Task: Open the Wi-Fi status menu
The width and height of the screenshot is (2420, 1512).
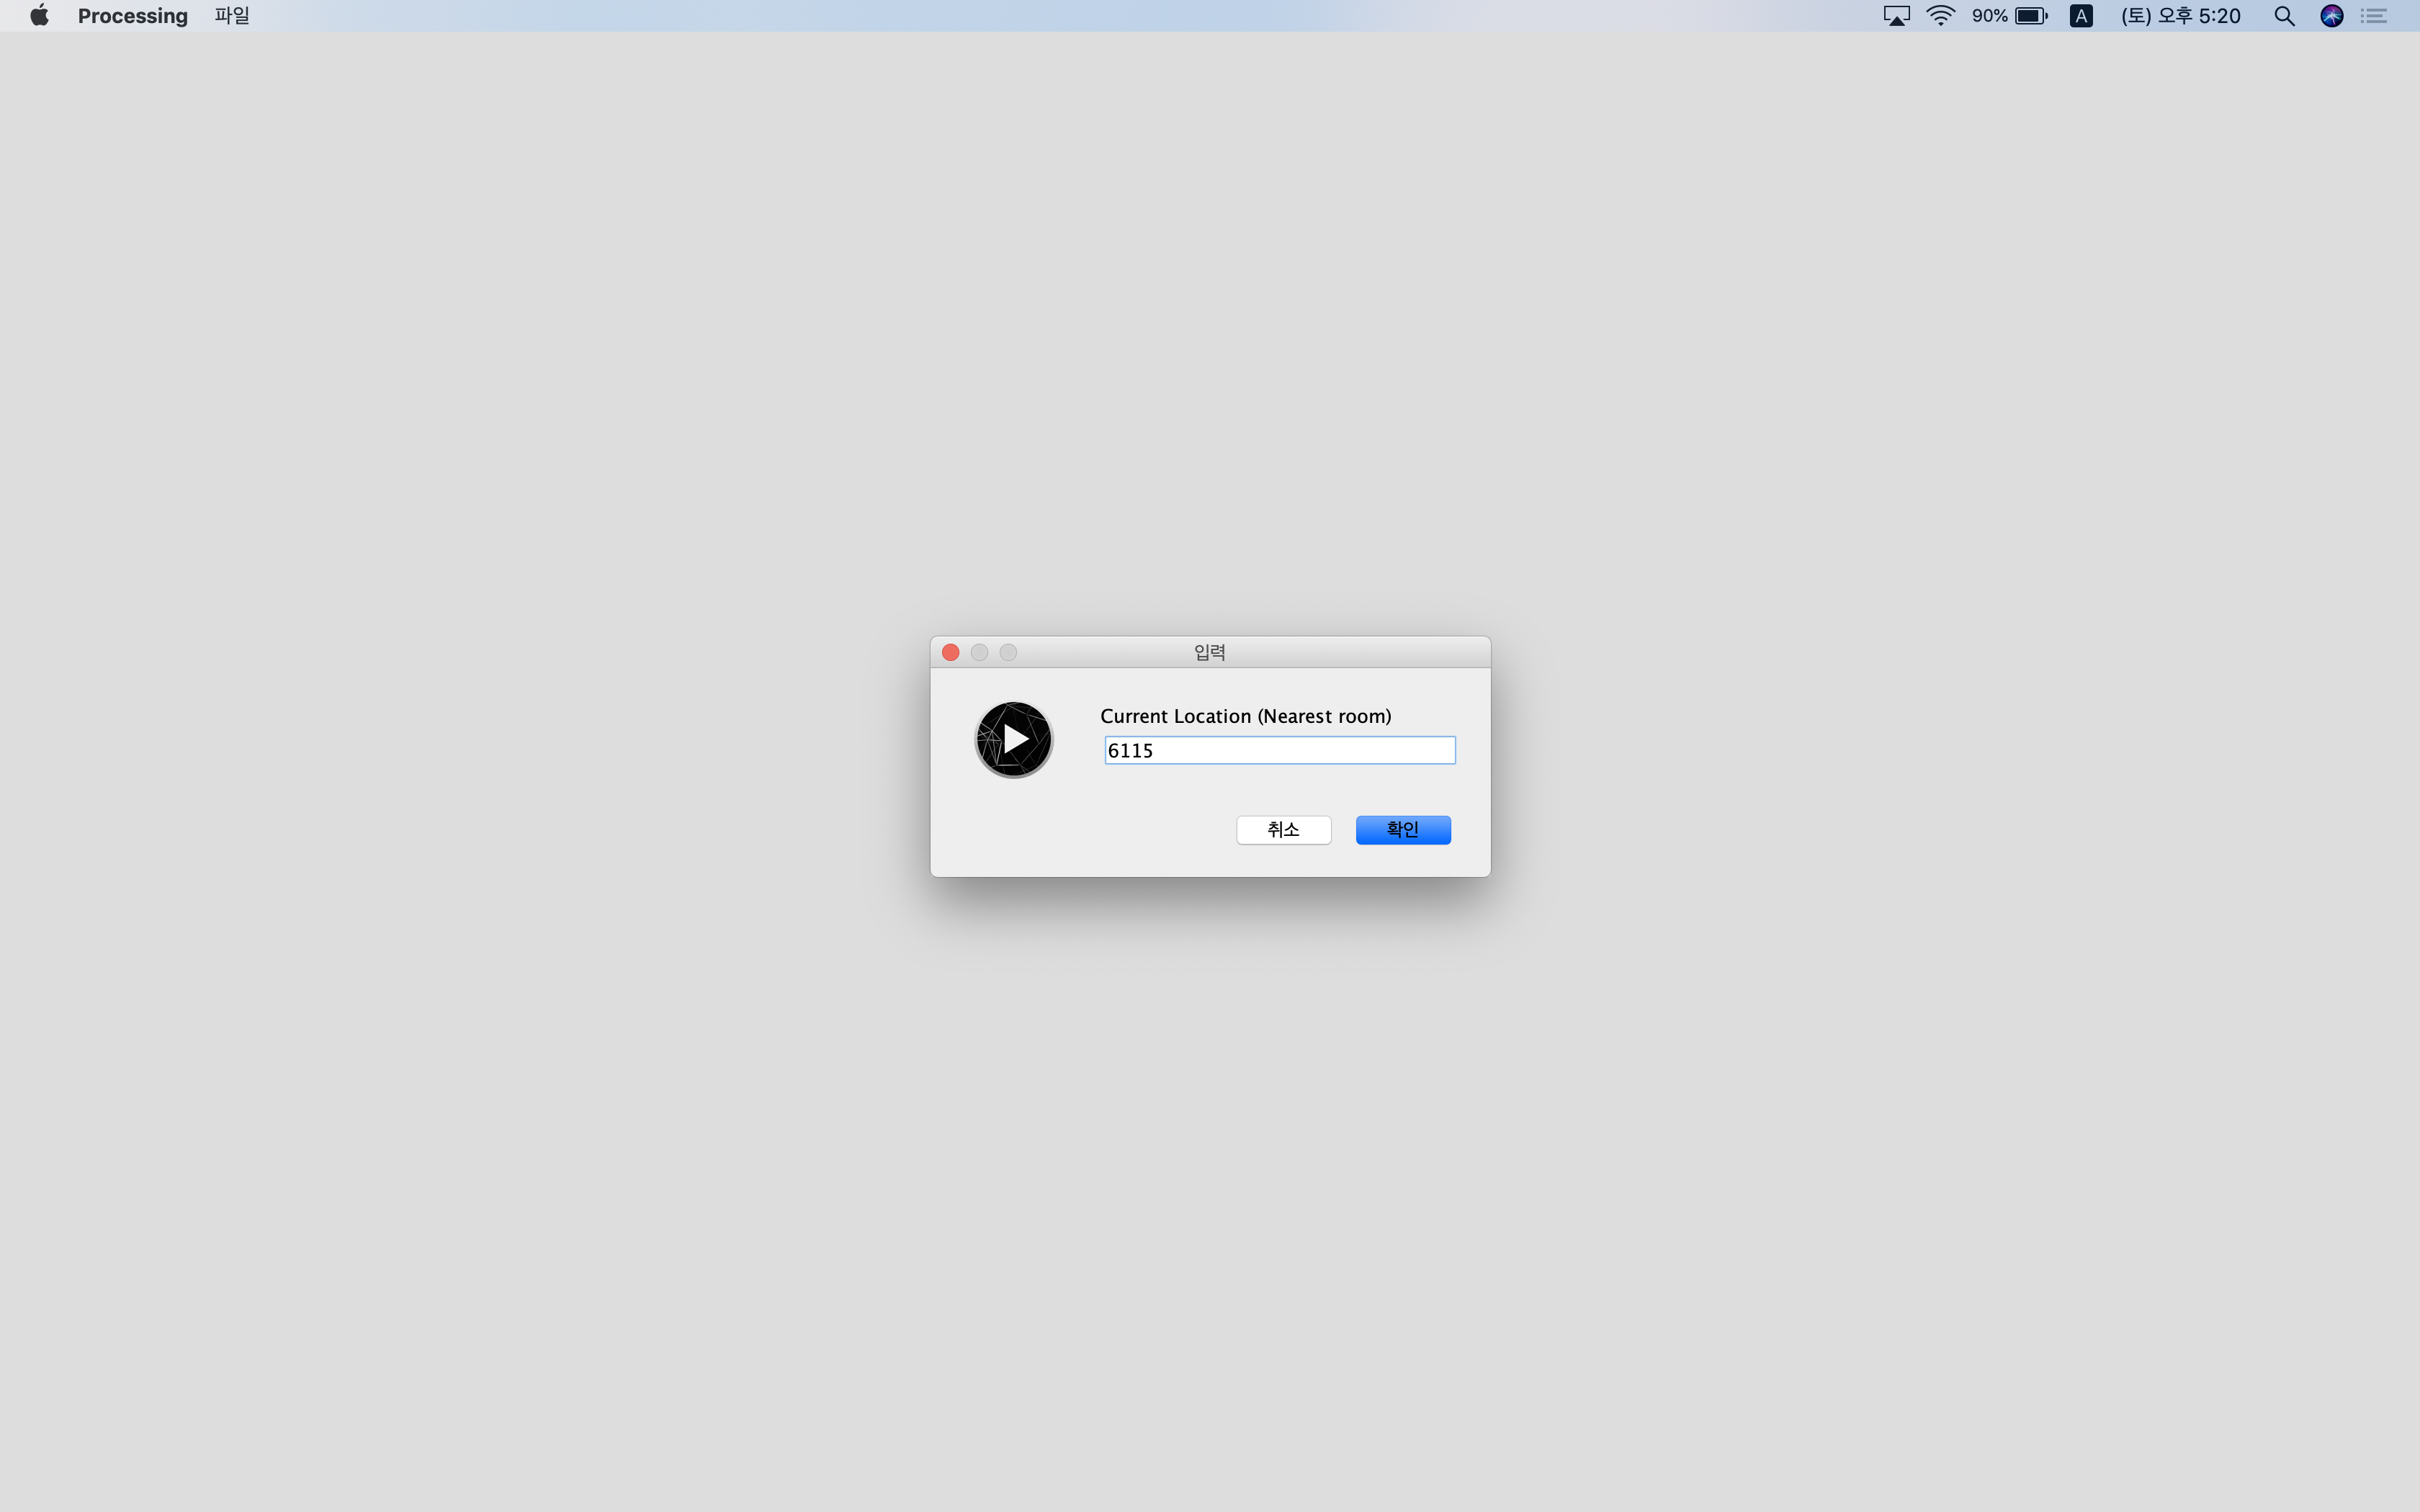Action: (1940, 16)
